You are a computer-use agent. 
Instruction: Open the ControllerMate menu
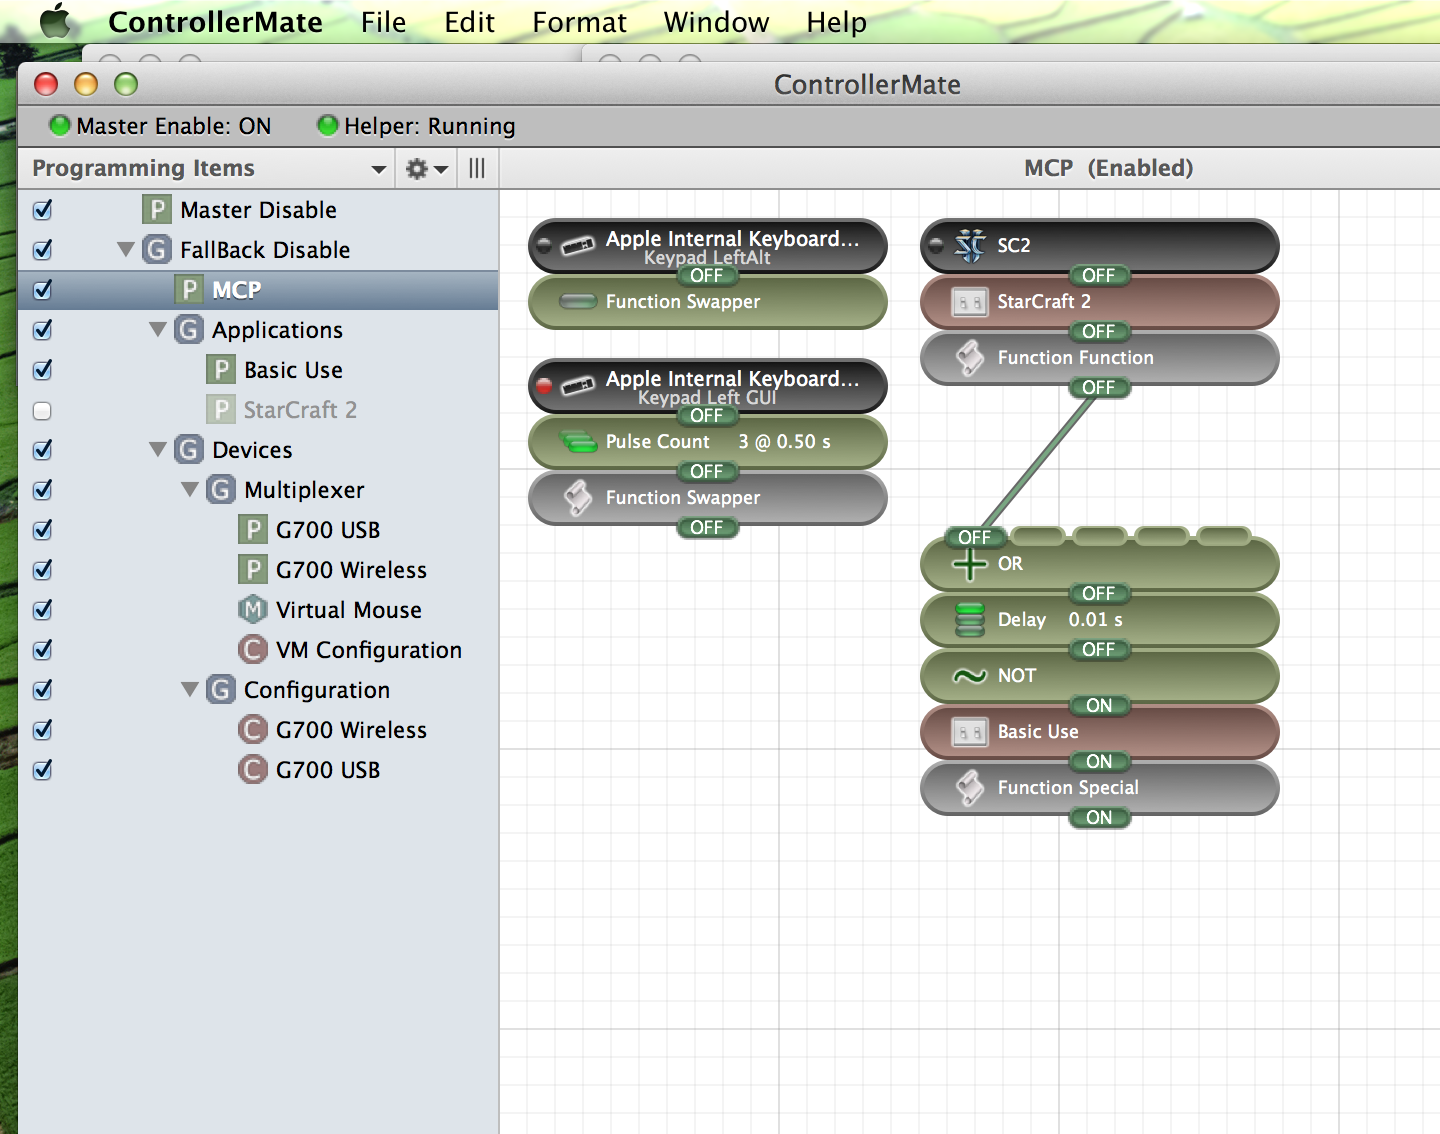coord(215,22)
